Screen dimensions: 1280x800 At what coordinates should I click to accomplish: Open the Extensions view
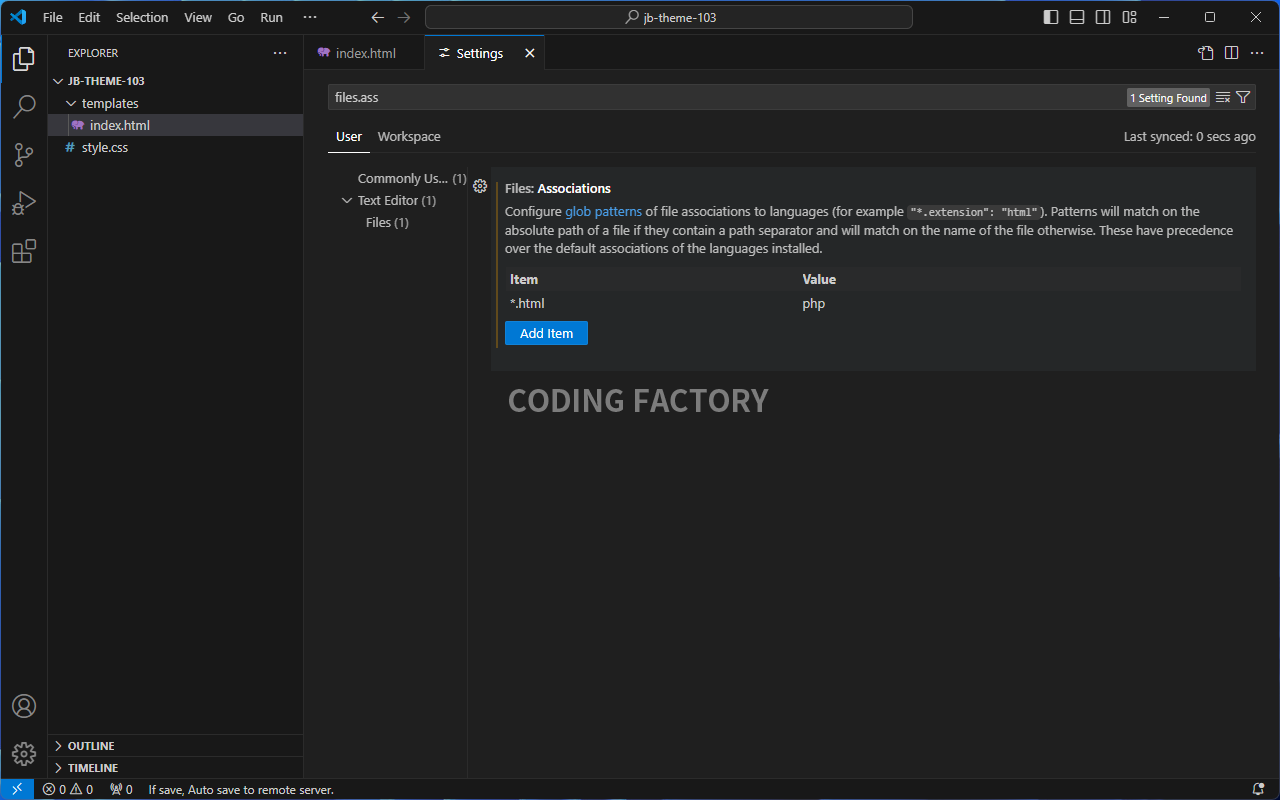(23, 251)
